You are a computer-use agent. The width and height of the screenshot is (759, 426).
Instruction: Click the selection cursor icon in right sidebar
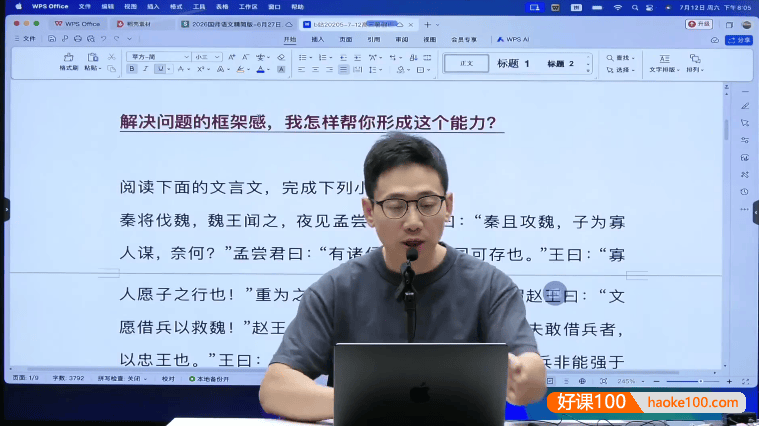click(744, 123)
